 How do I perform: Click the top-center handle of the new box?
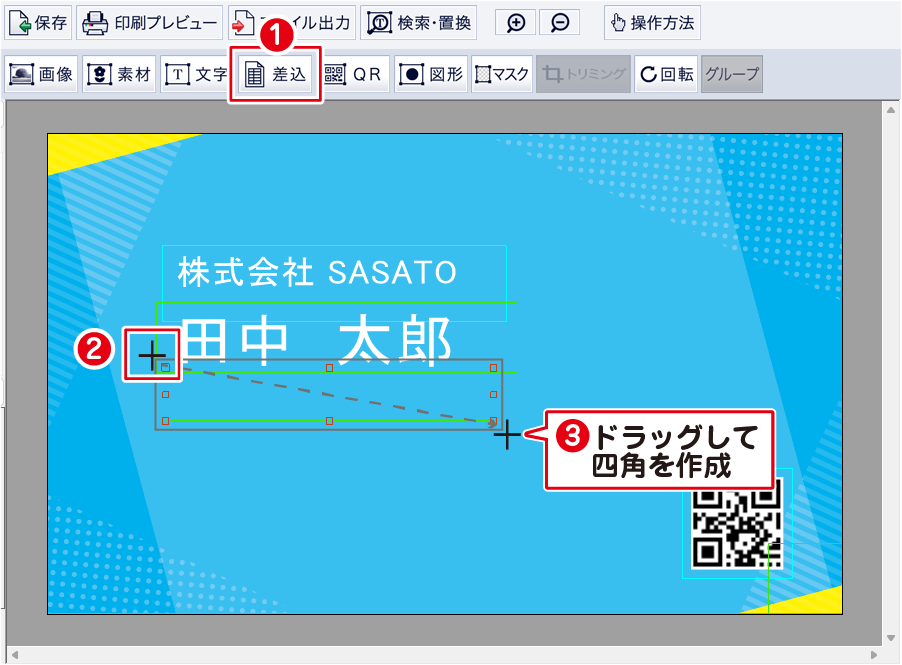329,368
